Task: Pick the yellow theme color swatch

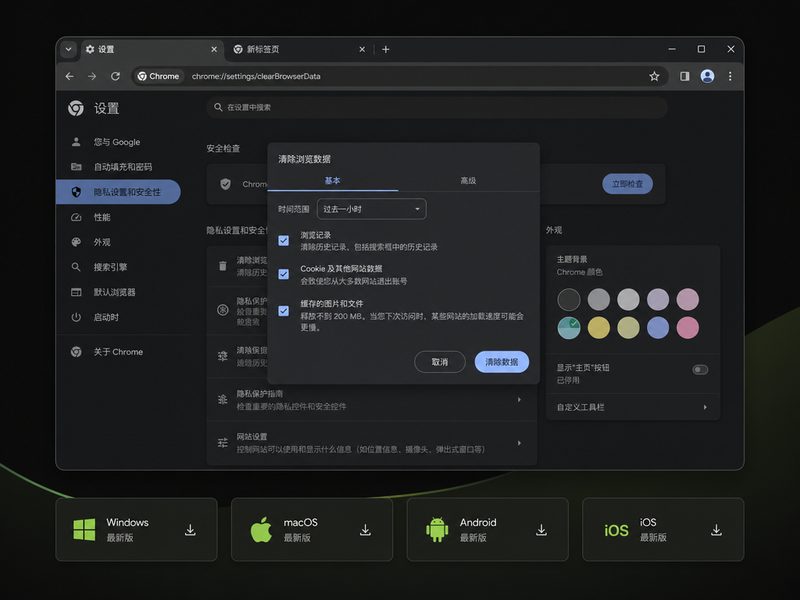Action: (x=598, y=328)
